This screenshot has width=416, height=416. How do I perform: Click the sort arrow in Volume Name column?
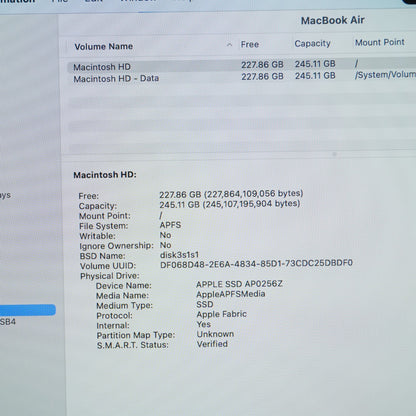coord(229,45)
